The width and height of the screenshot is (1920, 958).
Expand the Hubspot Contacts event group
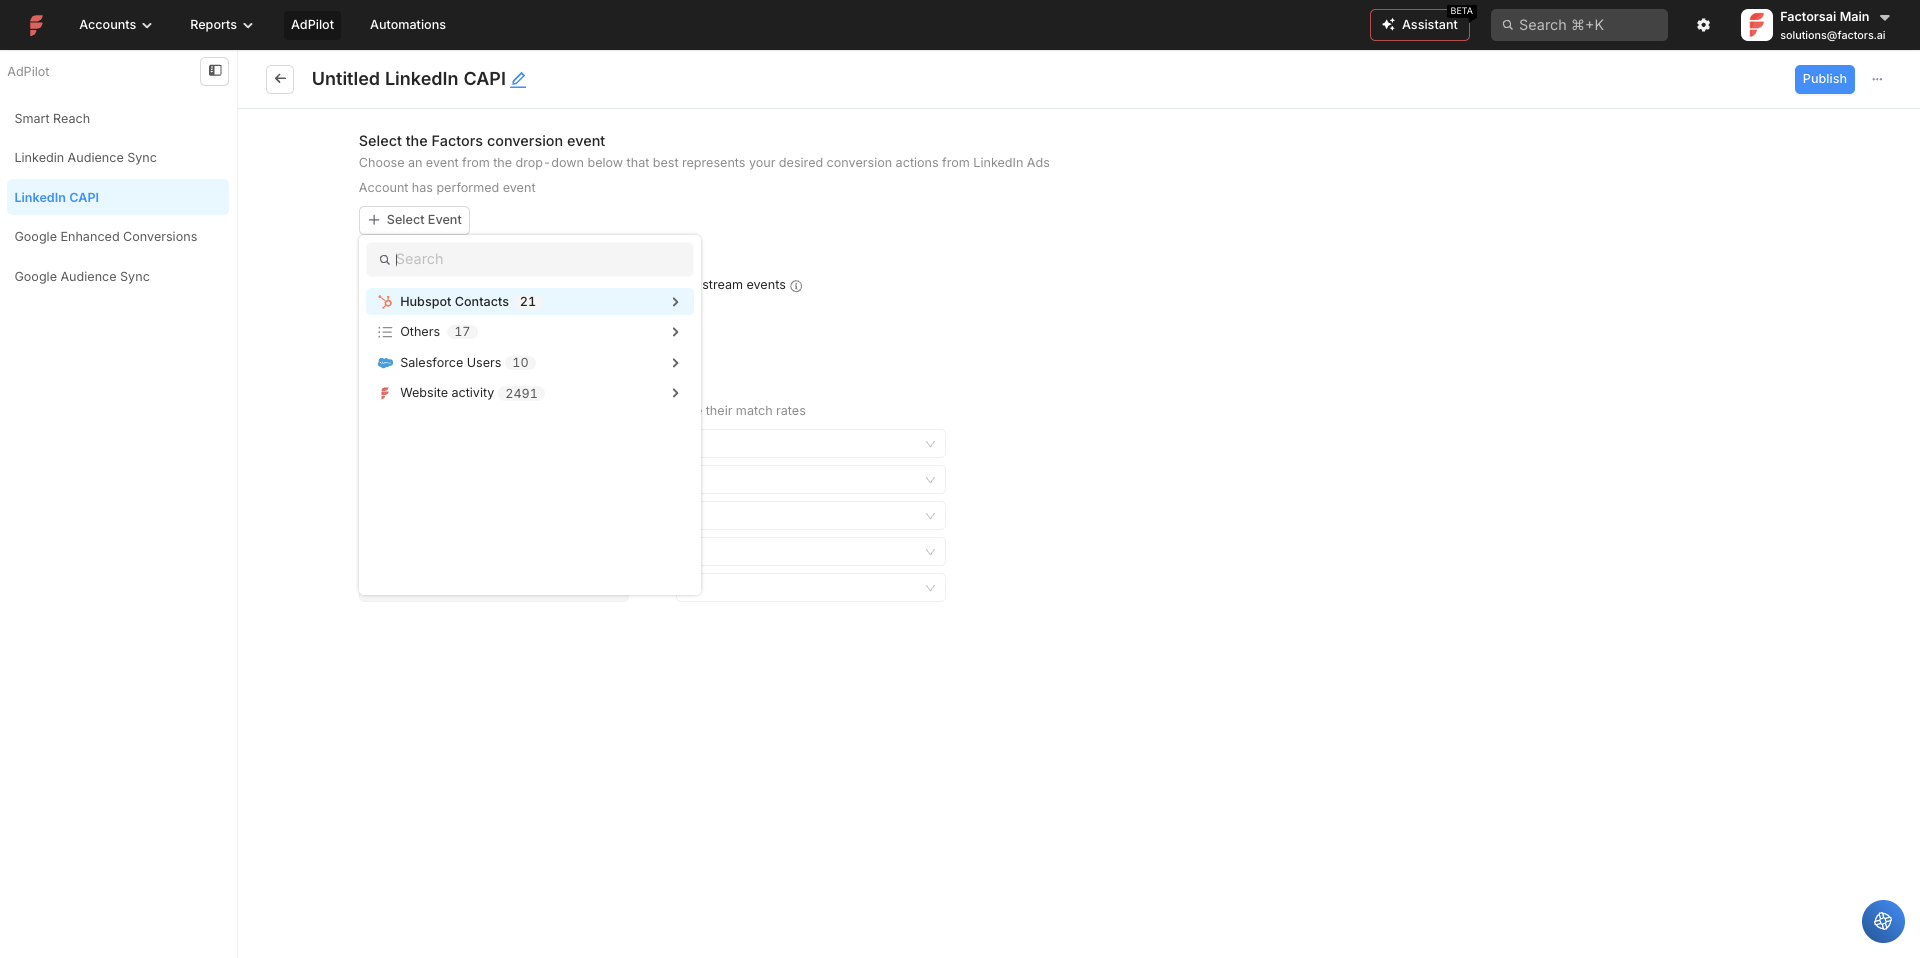[x=530, y=302]
